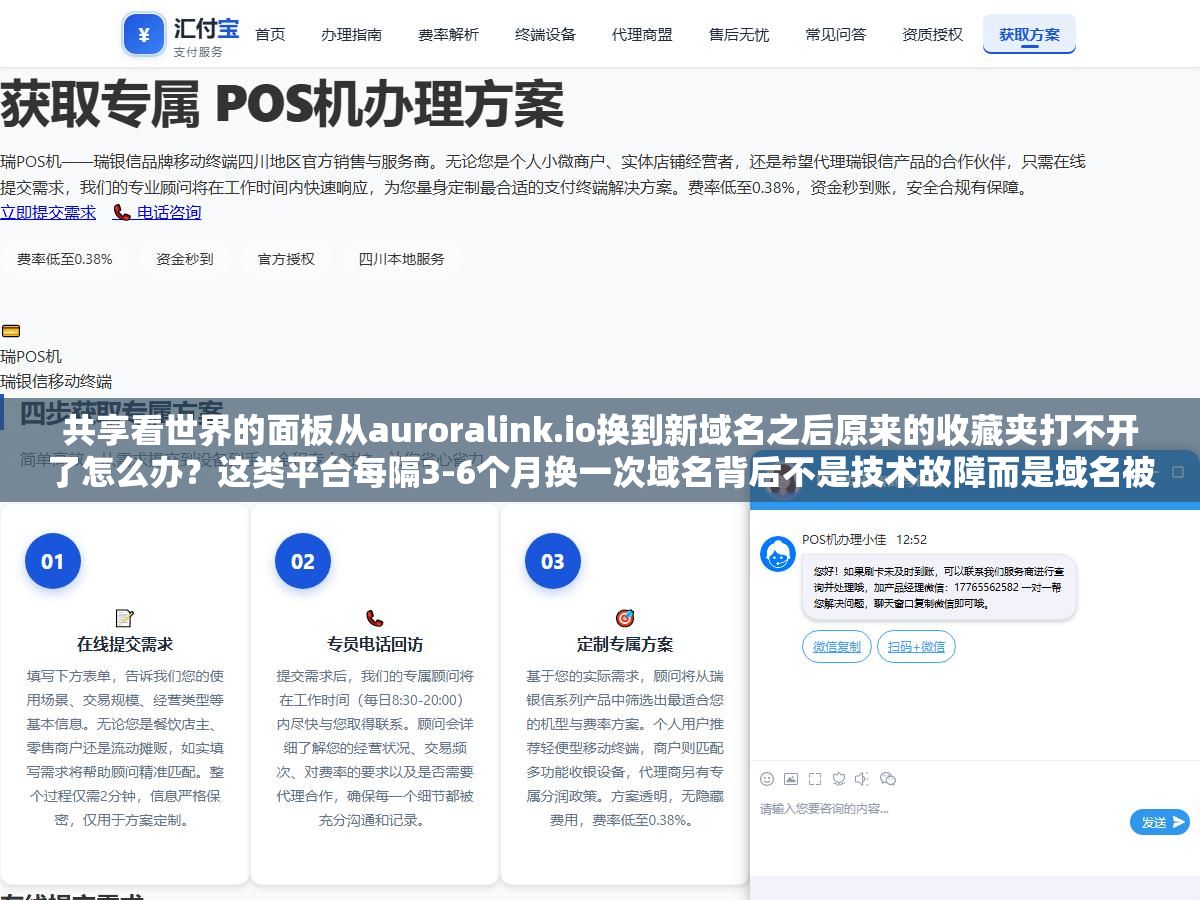Open 售后无忧 nav item
The width and height of the screenshot is (1200, 900).
click(739, 34)
